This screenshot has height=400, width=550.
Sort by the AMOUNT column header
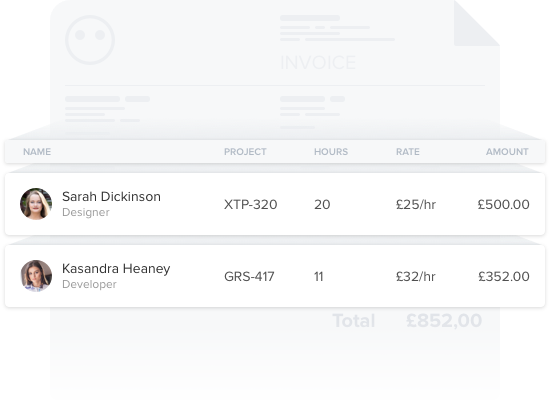tap(507, 152)
